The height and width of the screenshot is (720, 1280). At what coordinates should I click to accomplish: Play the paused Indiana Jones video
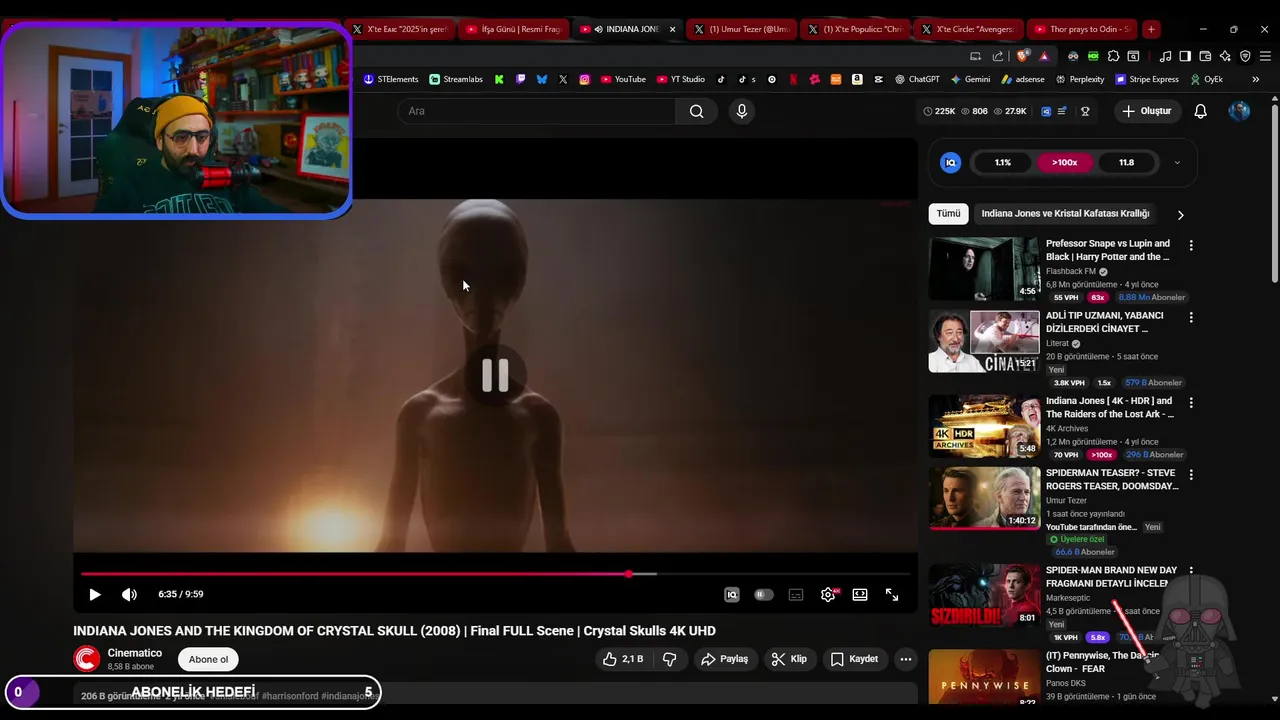(95, 594)
